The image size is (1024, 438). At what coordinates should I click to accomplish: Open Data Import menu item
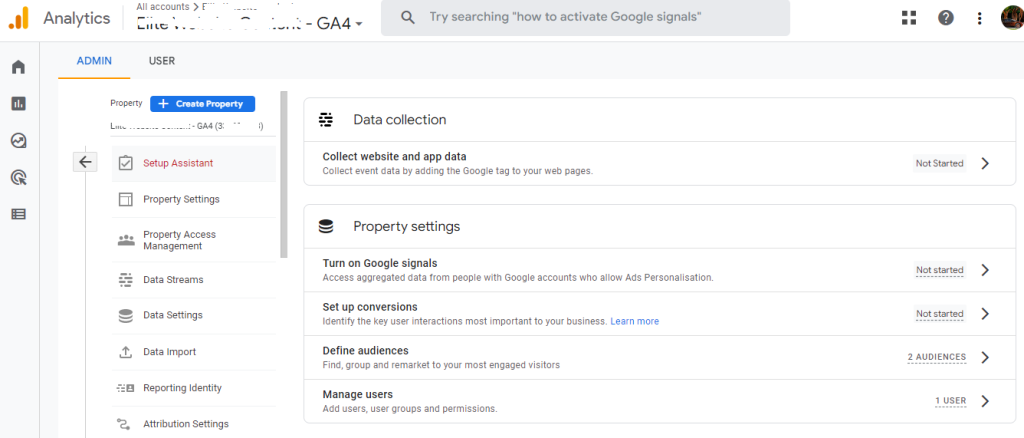[x=193, y=352]
